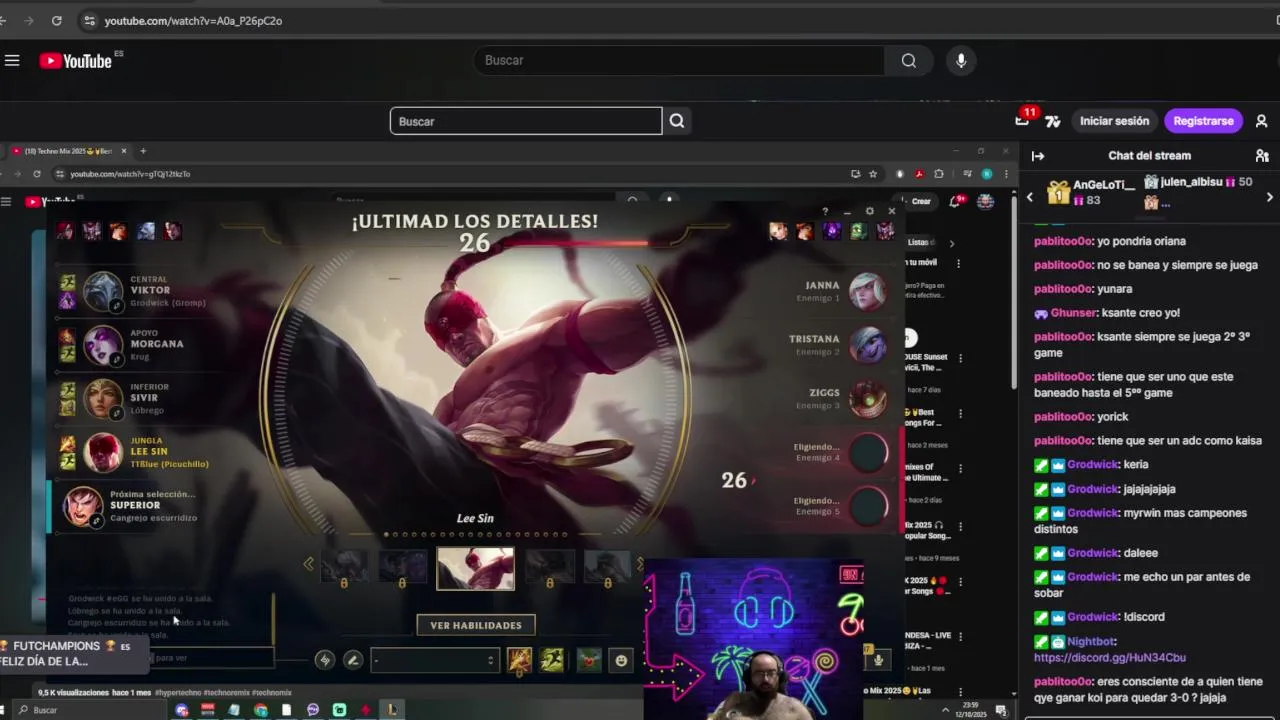1280x720 pixels.
Task: Change the second summoner spell (Ghost)
Action: click(552, 660)
